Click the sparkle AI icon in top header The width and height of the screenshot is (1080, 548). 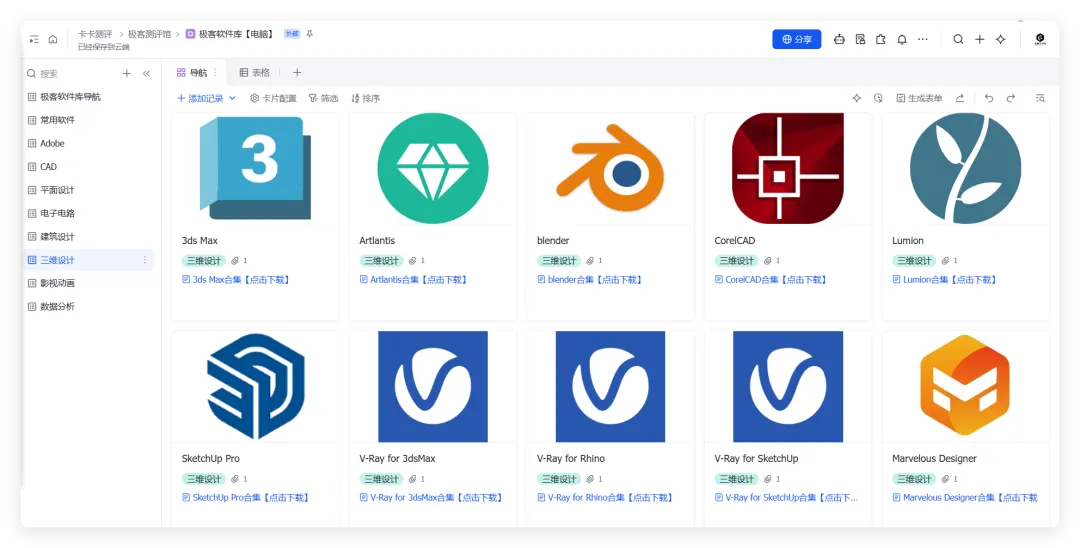(1001, 39)
